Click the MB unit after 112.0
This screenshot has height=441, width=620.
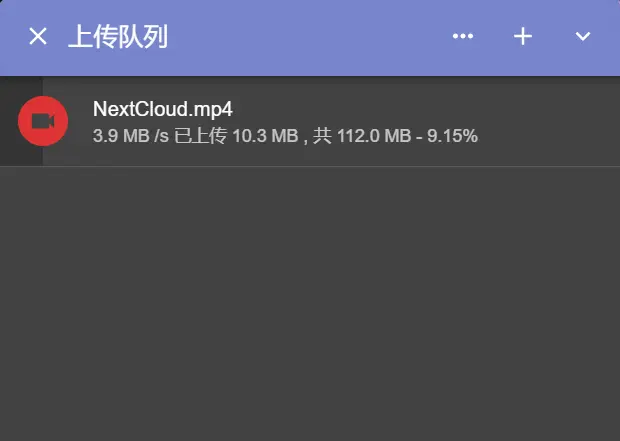pyautogui.click(x=398, y=136)
